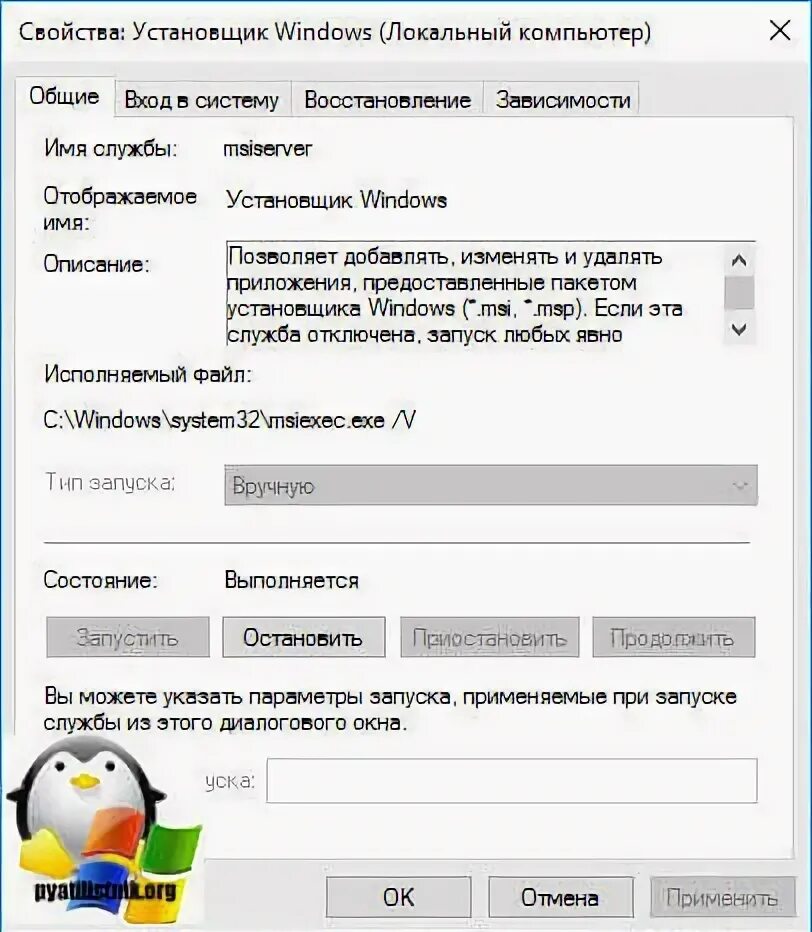Click the Запустить button

(x=128, y=637)
